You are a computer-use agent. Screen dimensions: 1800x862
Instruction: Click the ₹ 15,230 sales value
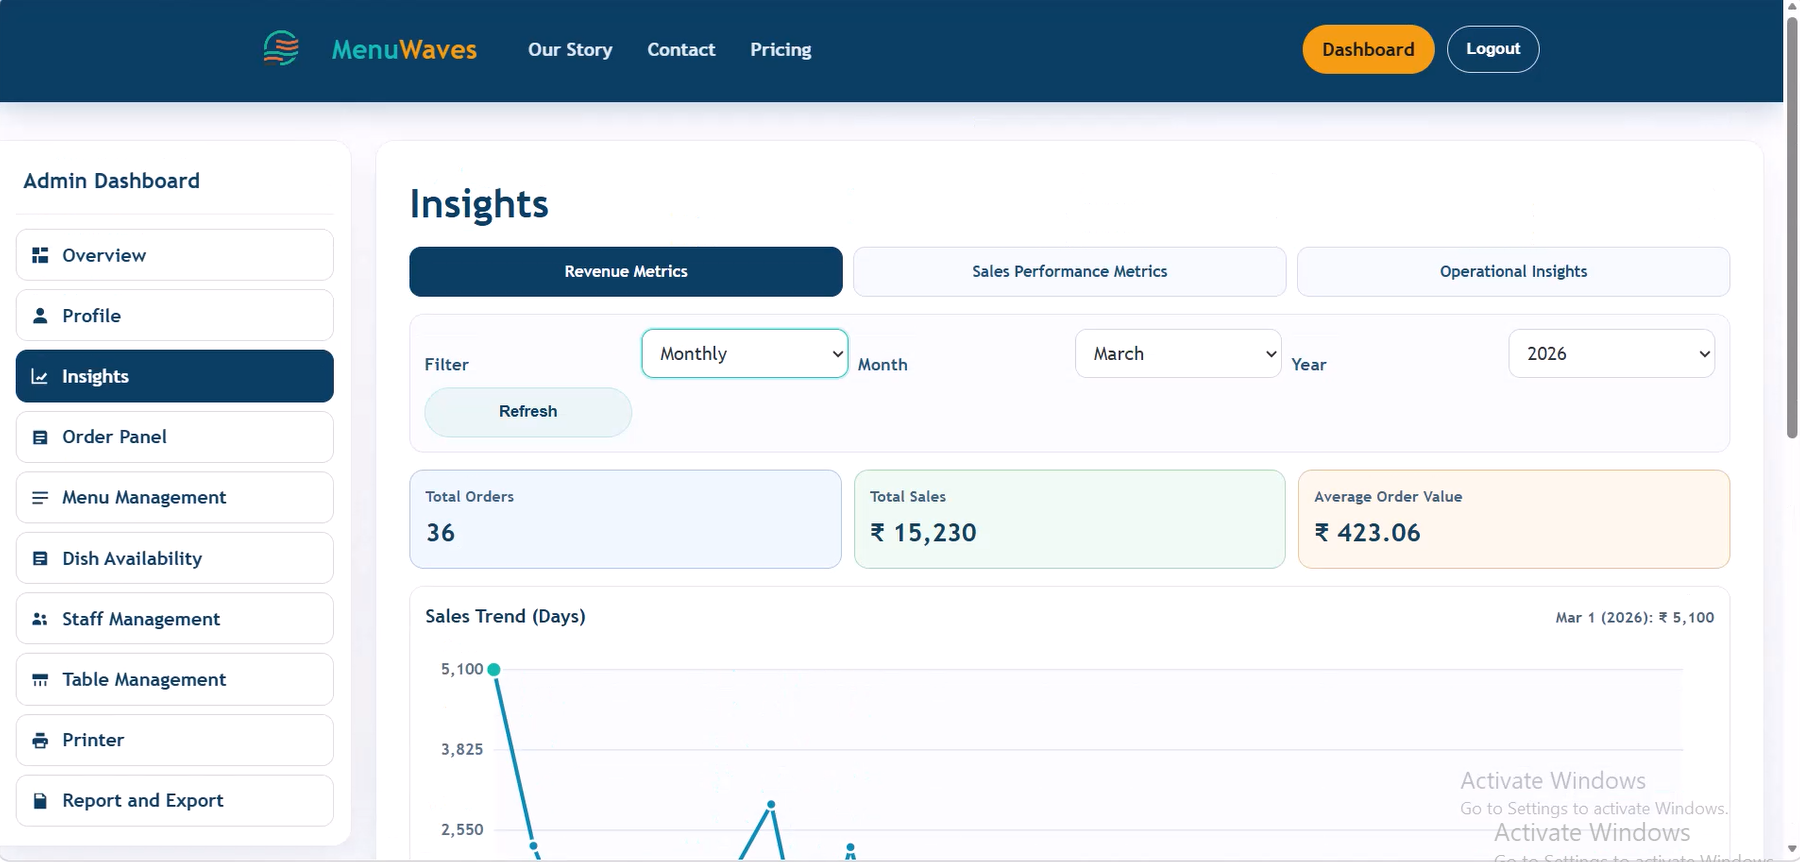click(x=923, y=533)
